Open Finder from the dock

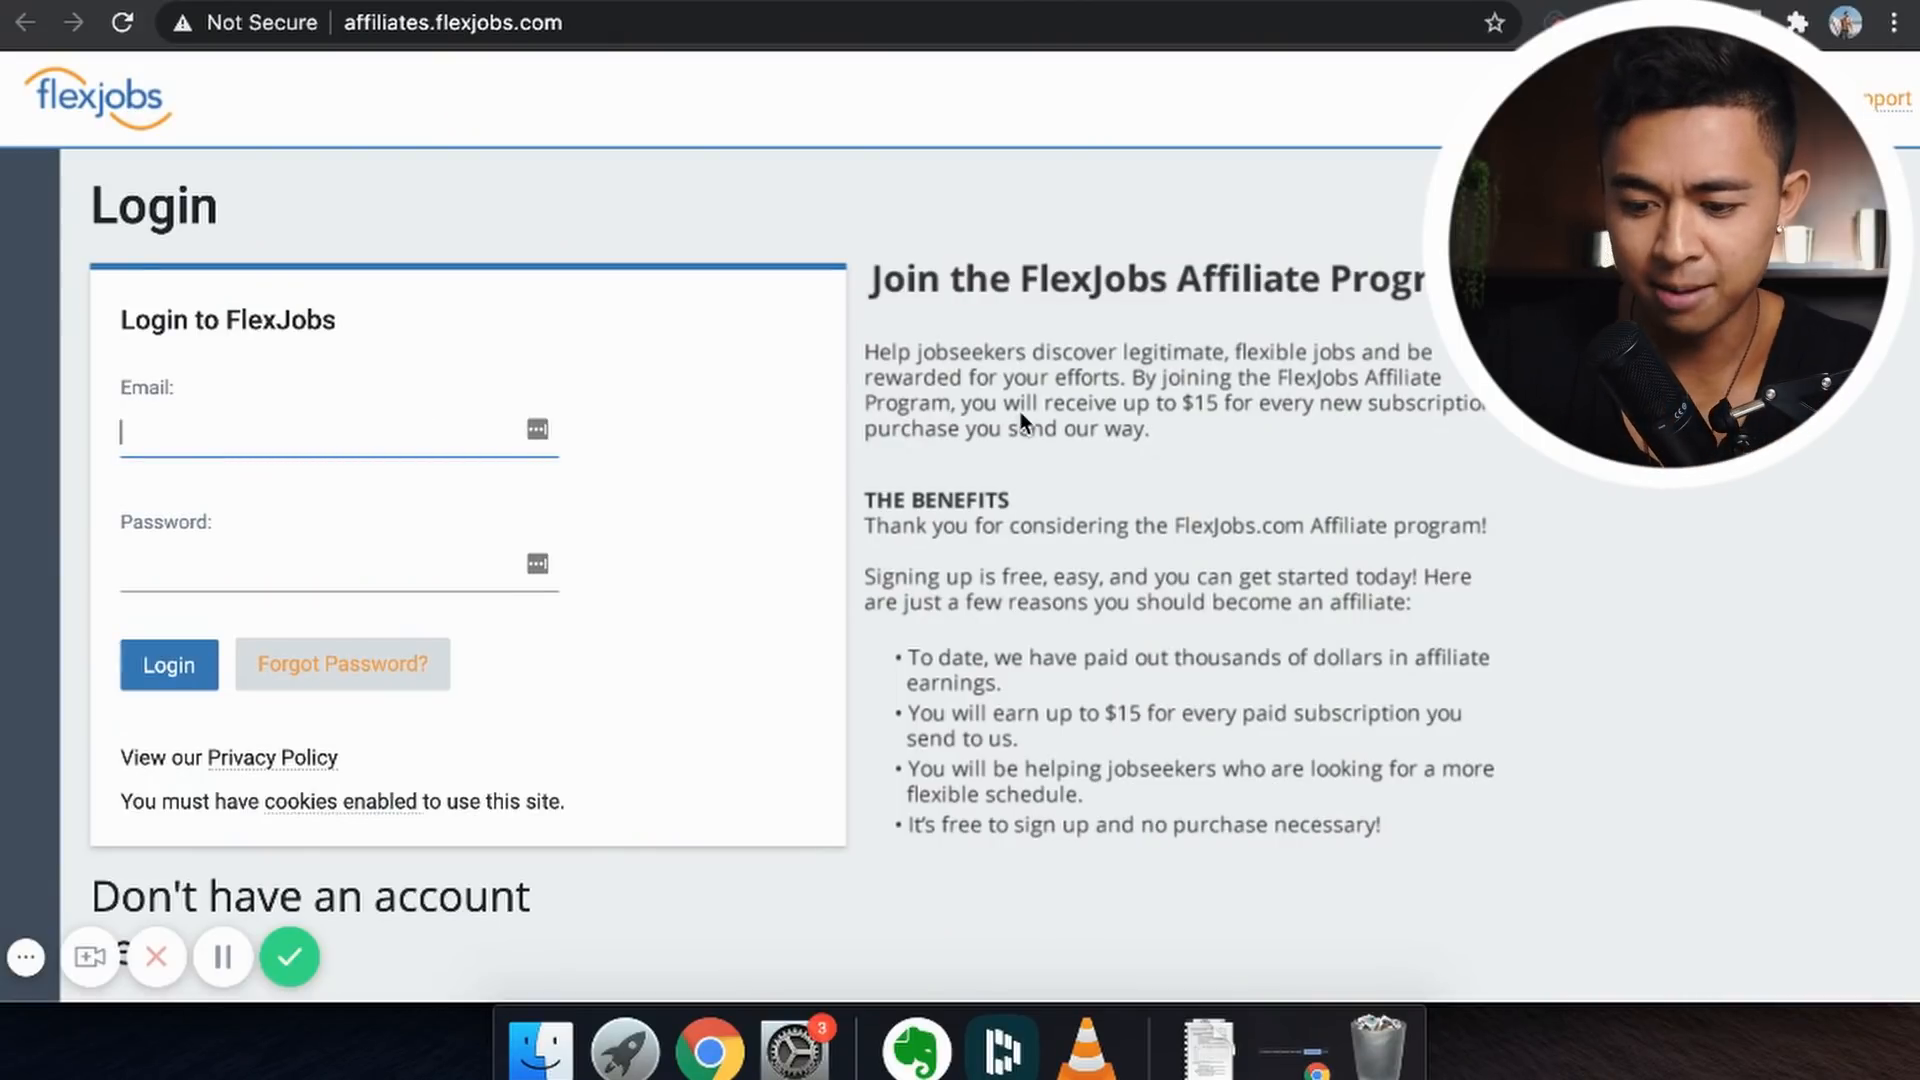[x=540, y=1050]
